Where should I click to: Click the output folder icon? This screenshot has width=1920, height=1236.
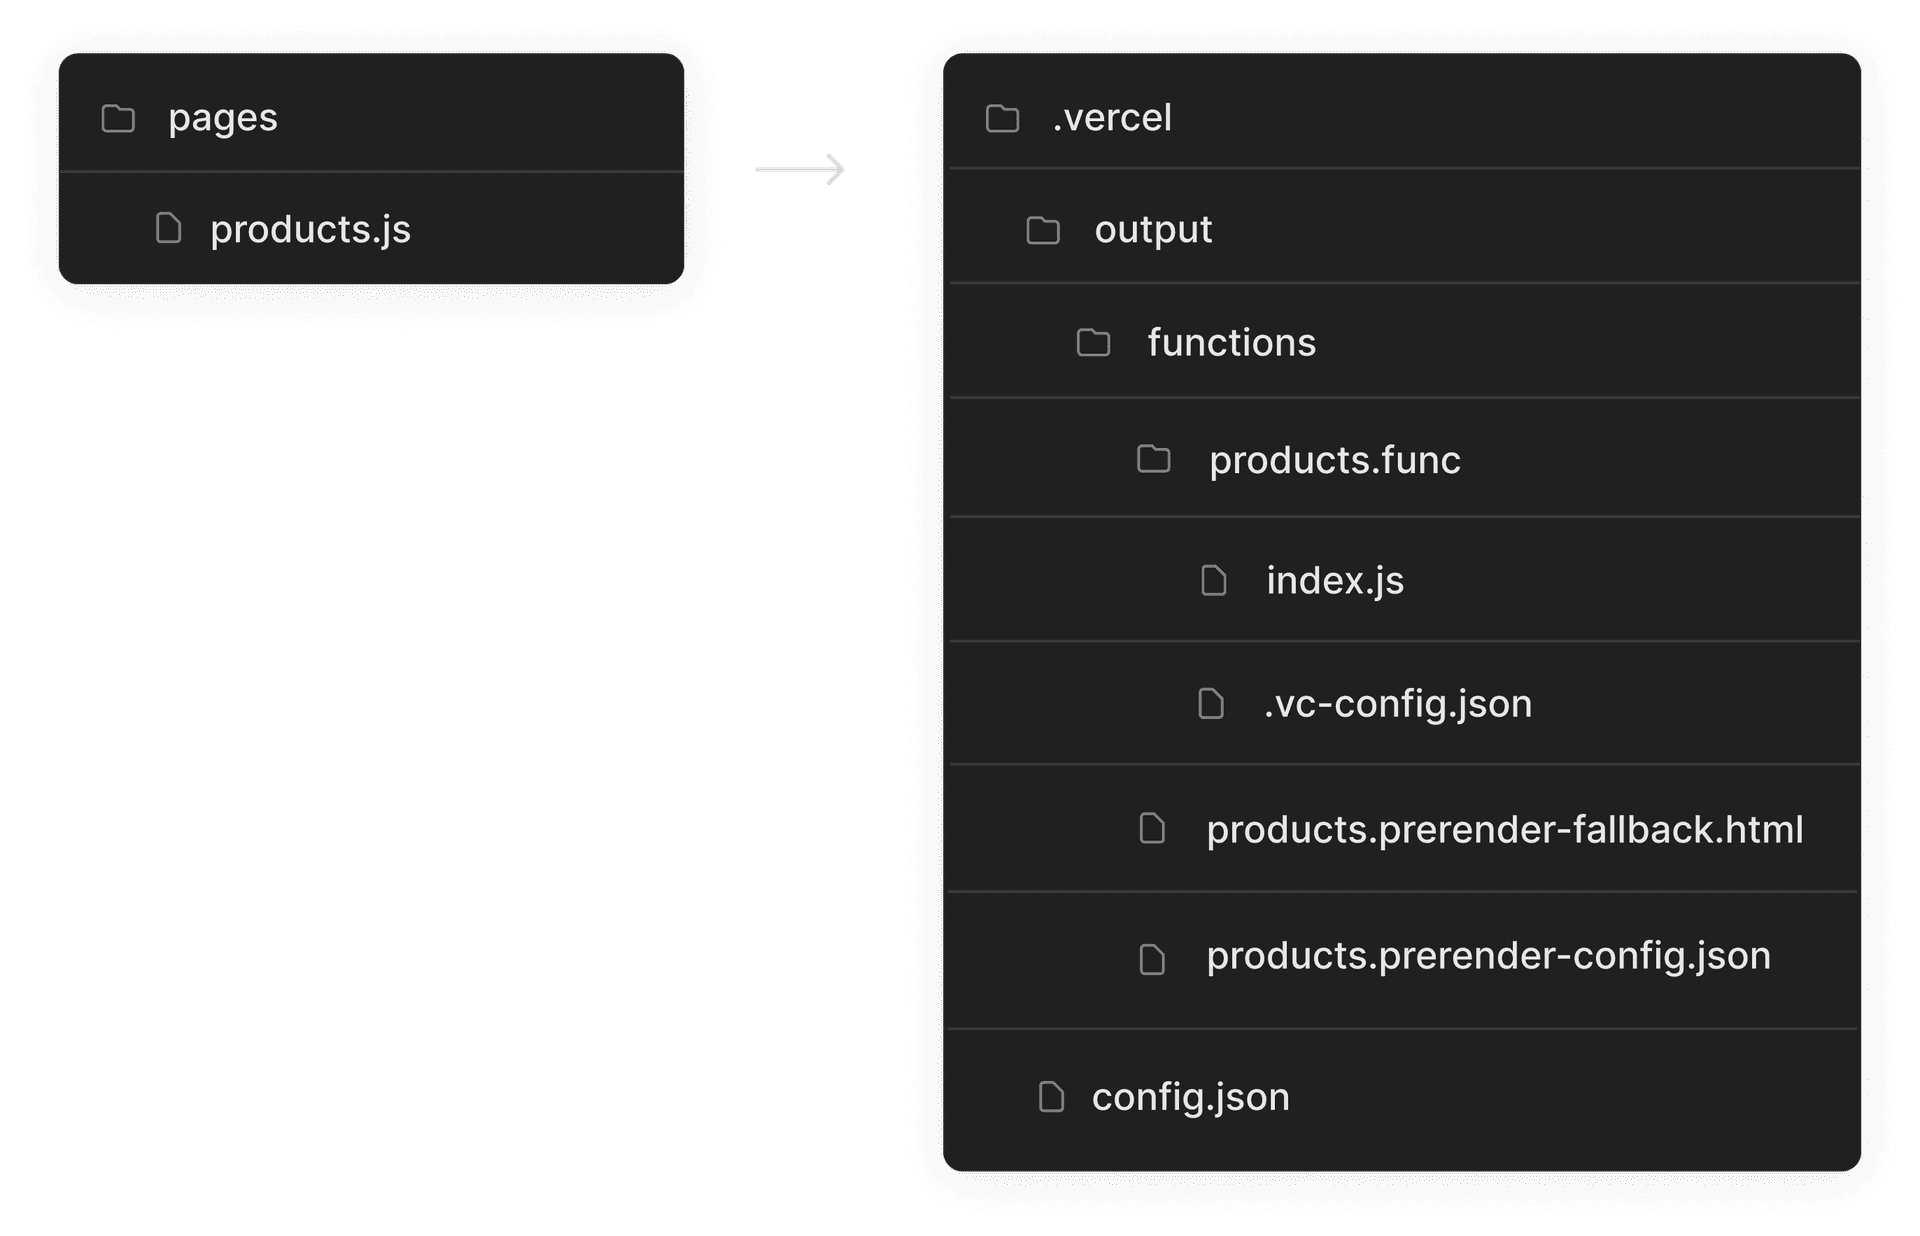1043,231
